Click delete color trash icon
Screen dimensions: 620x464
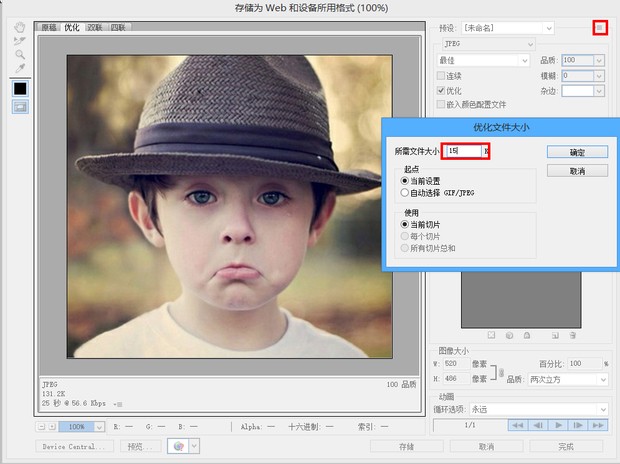pos(573,335)
